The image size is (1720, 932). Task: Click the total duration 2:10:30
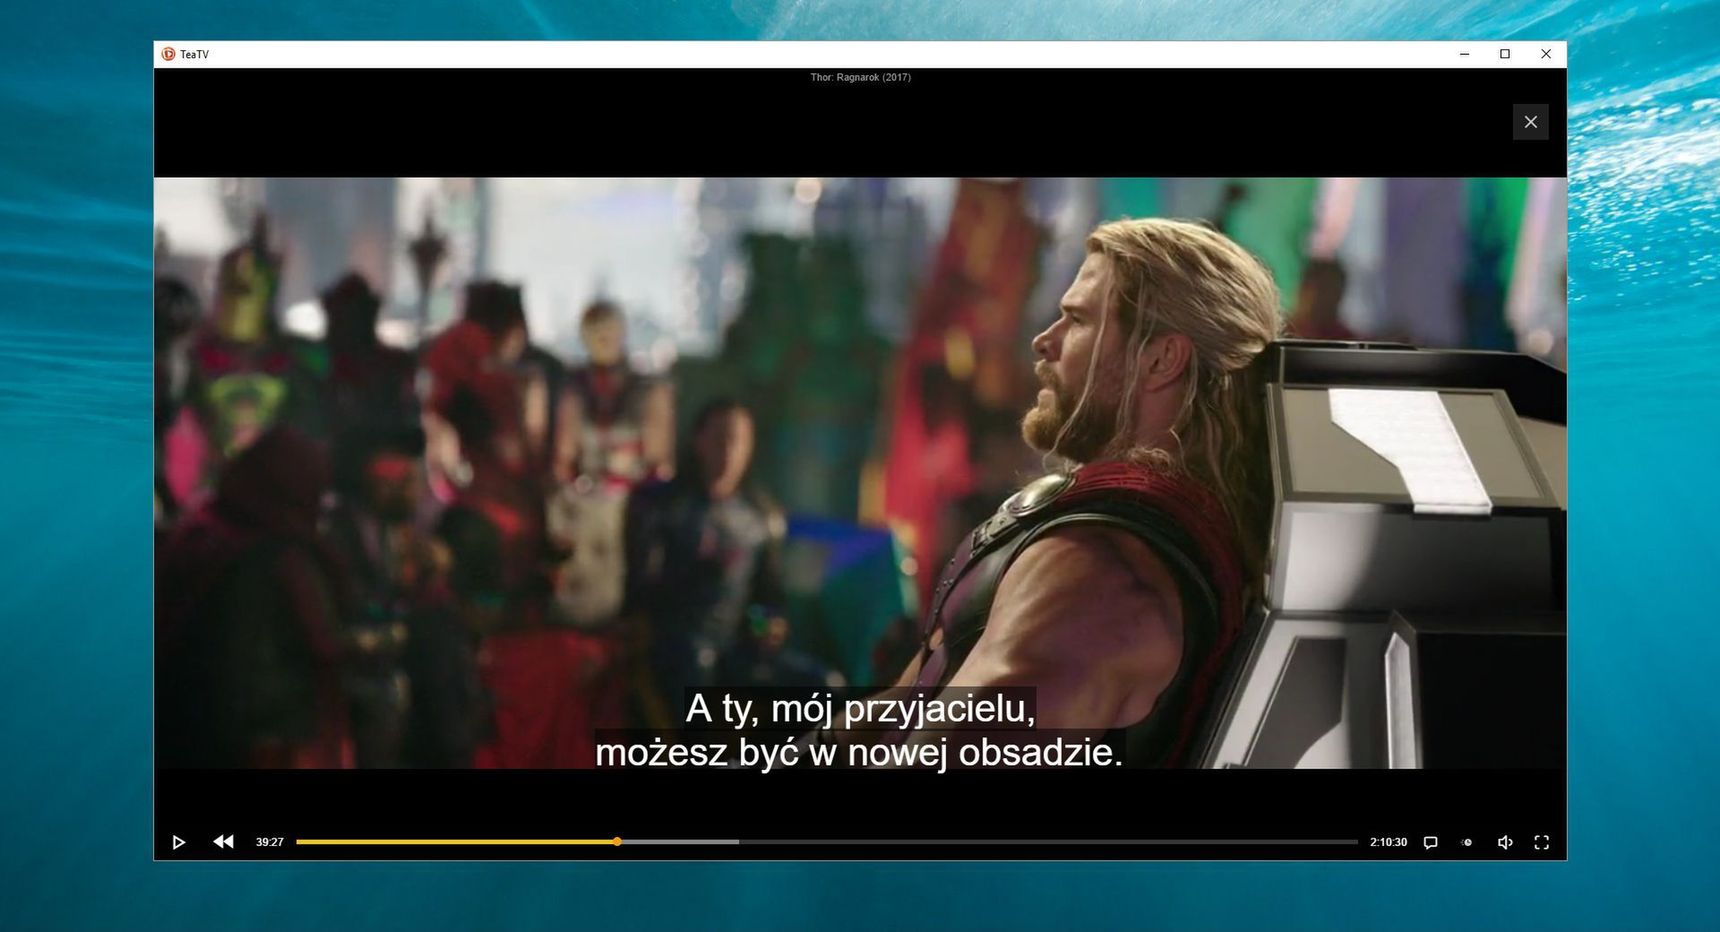coord(1388,842)
